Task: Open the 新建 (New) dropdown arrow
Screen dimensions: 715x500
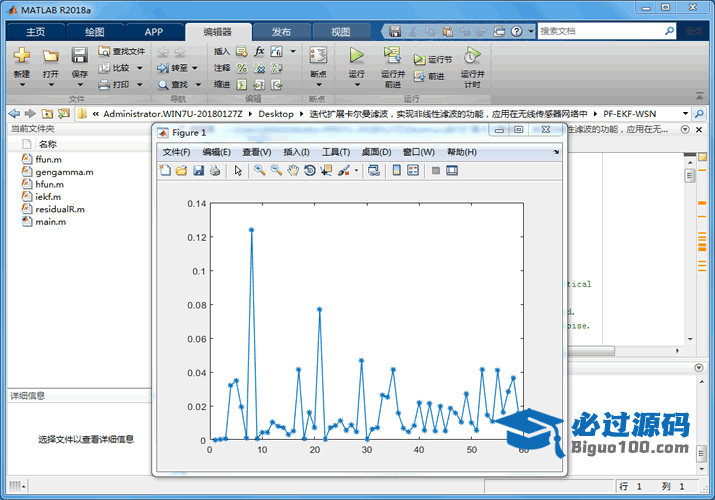Action: click(x=21, y=84)
